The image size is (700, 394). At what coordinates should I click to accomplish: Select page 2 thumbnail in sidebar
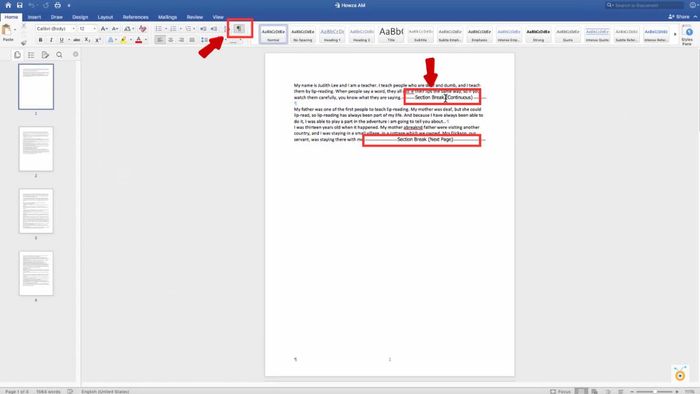point(36,149)
